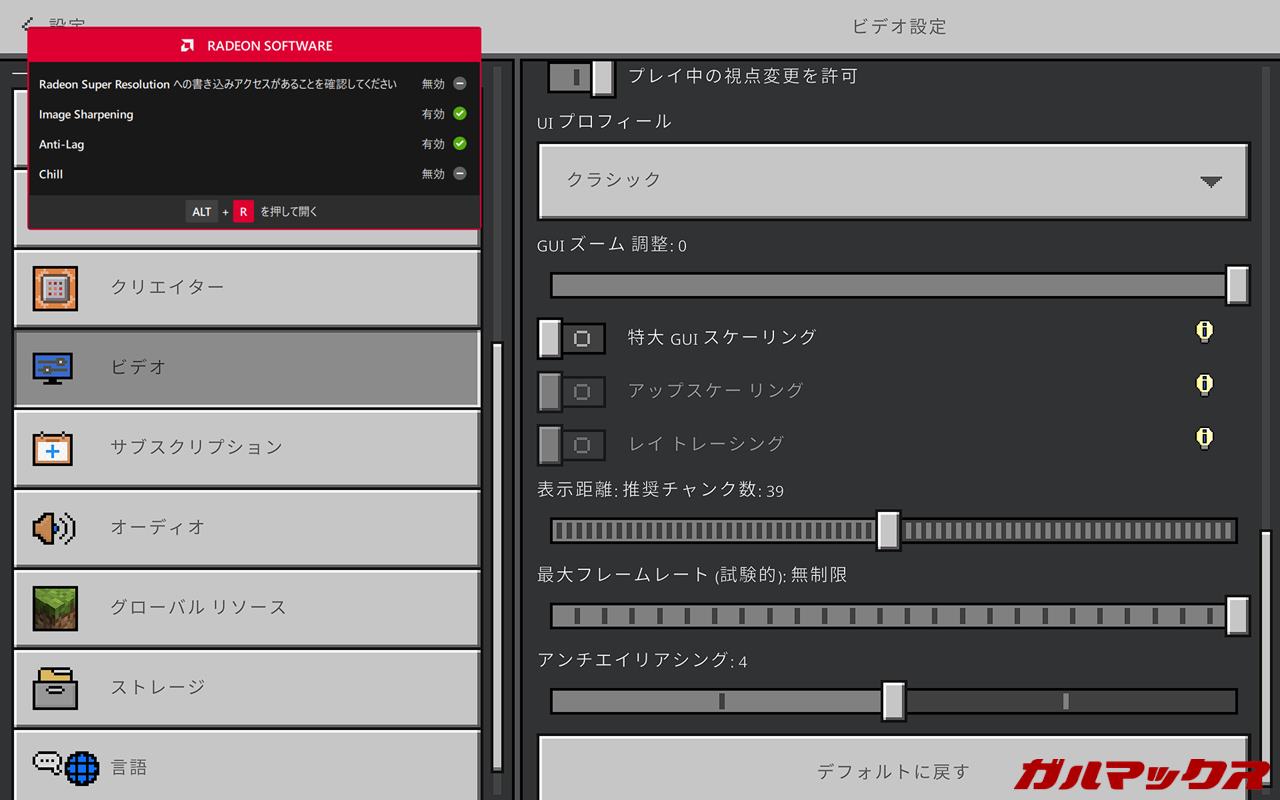Click the back arrow next to 設定
This screenshot has width=1280, height=800.
point(28,24)
